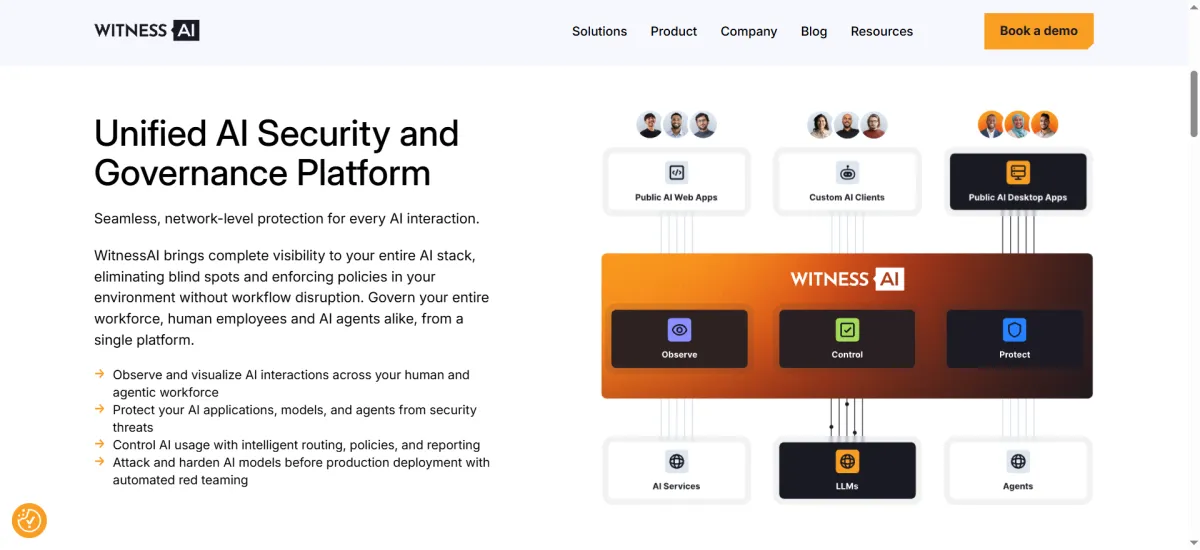Click the Public AI Web Apps code icon
The height and width of the screenshot is (550, 1200).
pos(676,173)
